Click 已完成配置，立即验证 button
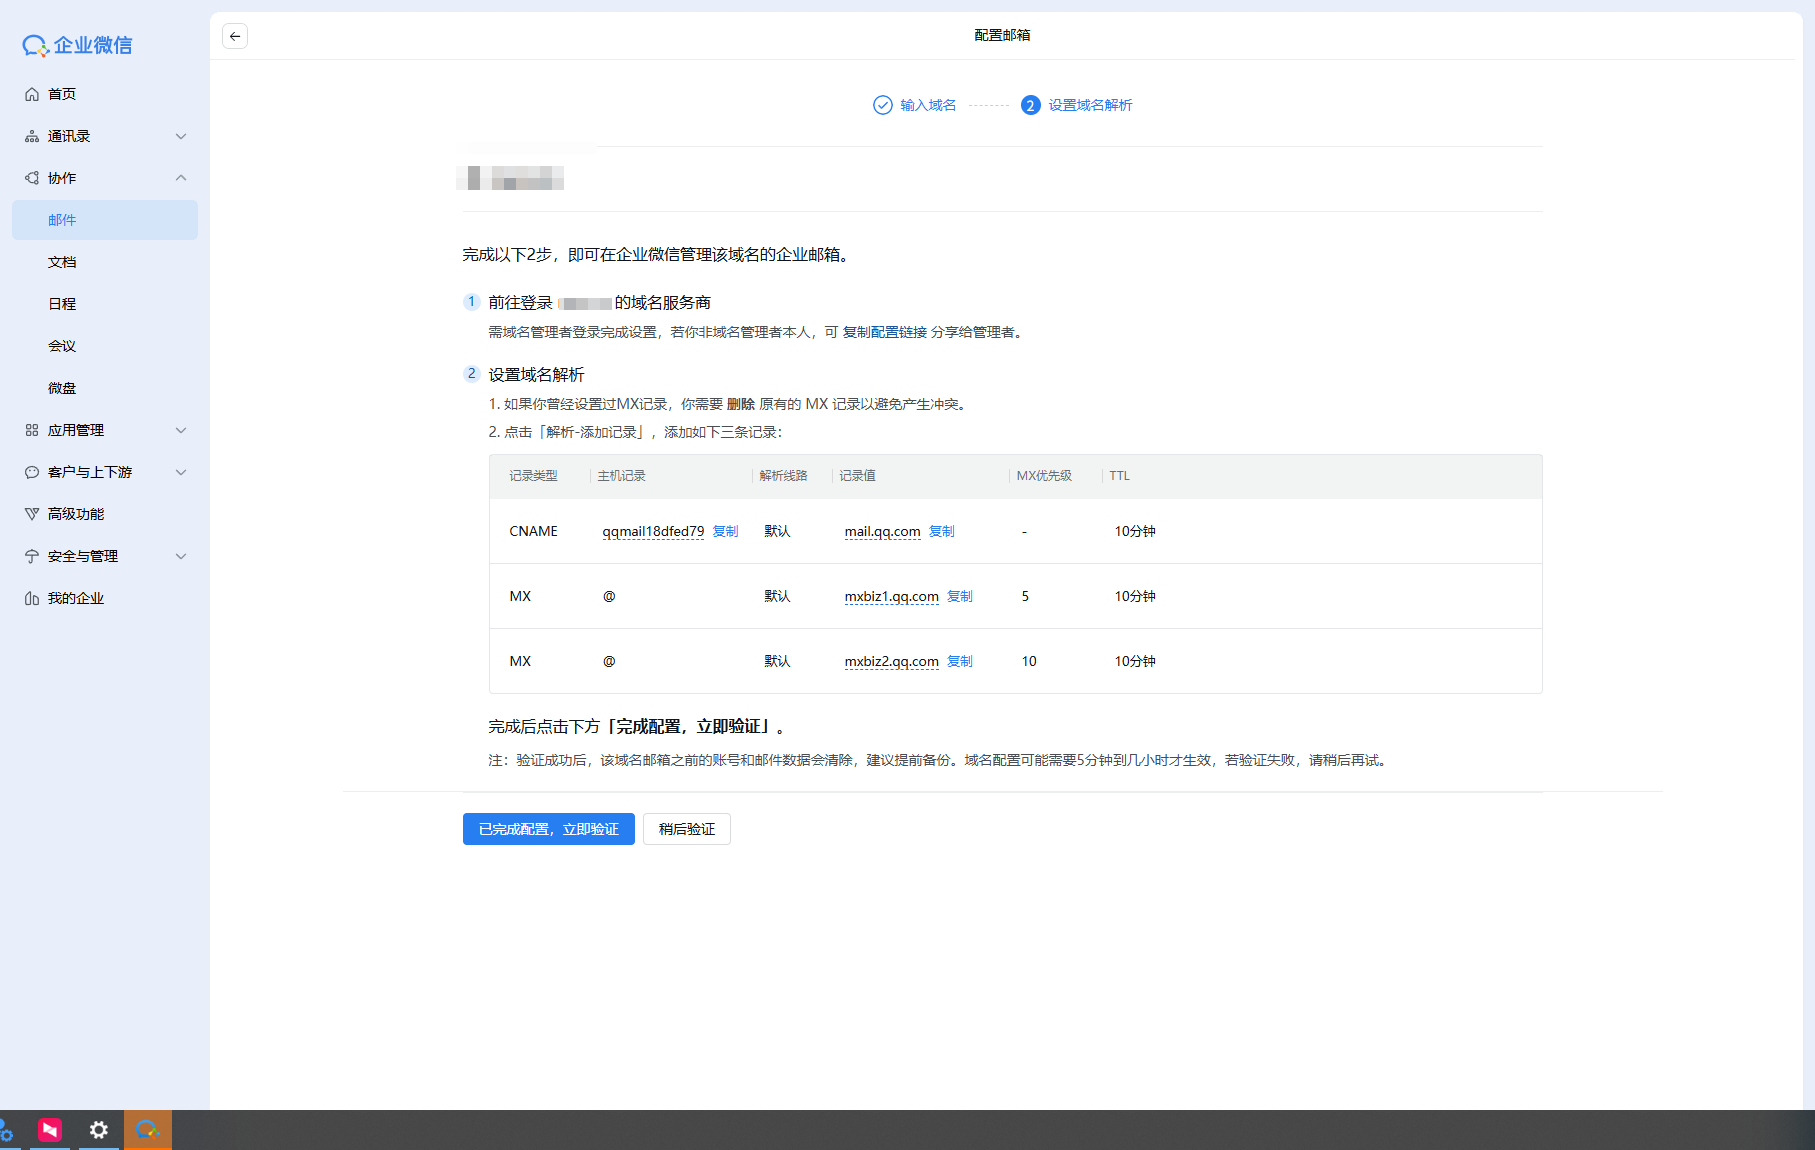Screen dimensions: 1815x1150 pyautogui.click(x=549, y=829)
